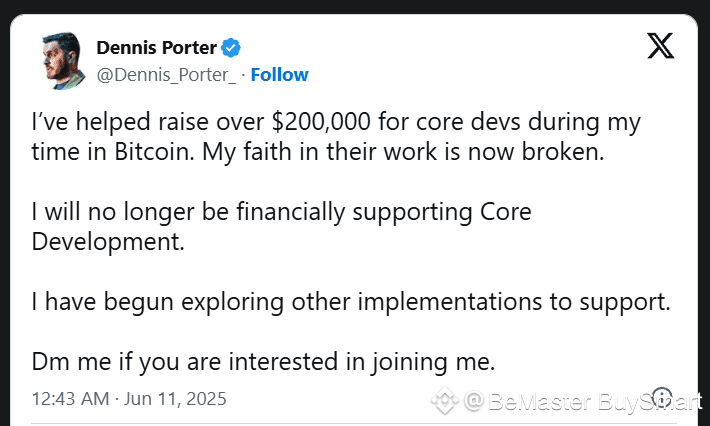Click the "@" symbol in the watermark
This screenshot has width=710, height=426.
tap(474, 402)
